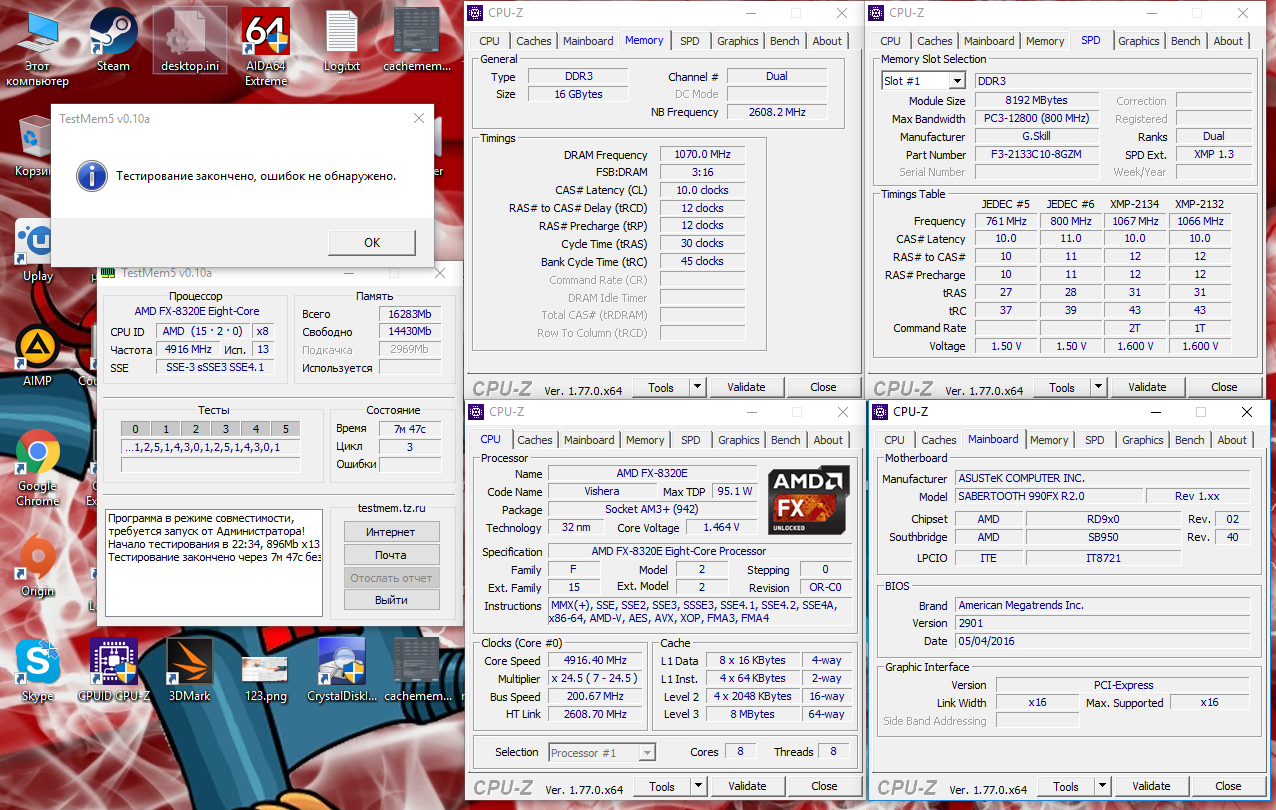Select the Log.txt file icon
This screenshot has width=1276, height=810.
342,40
